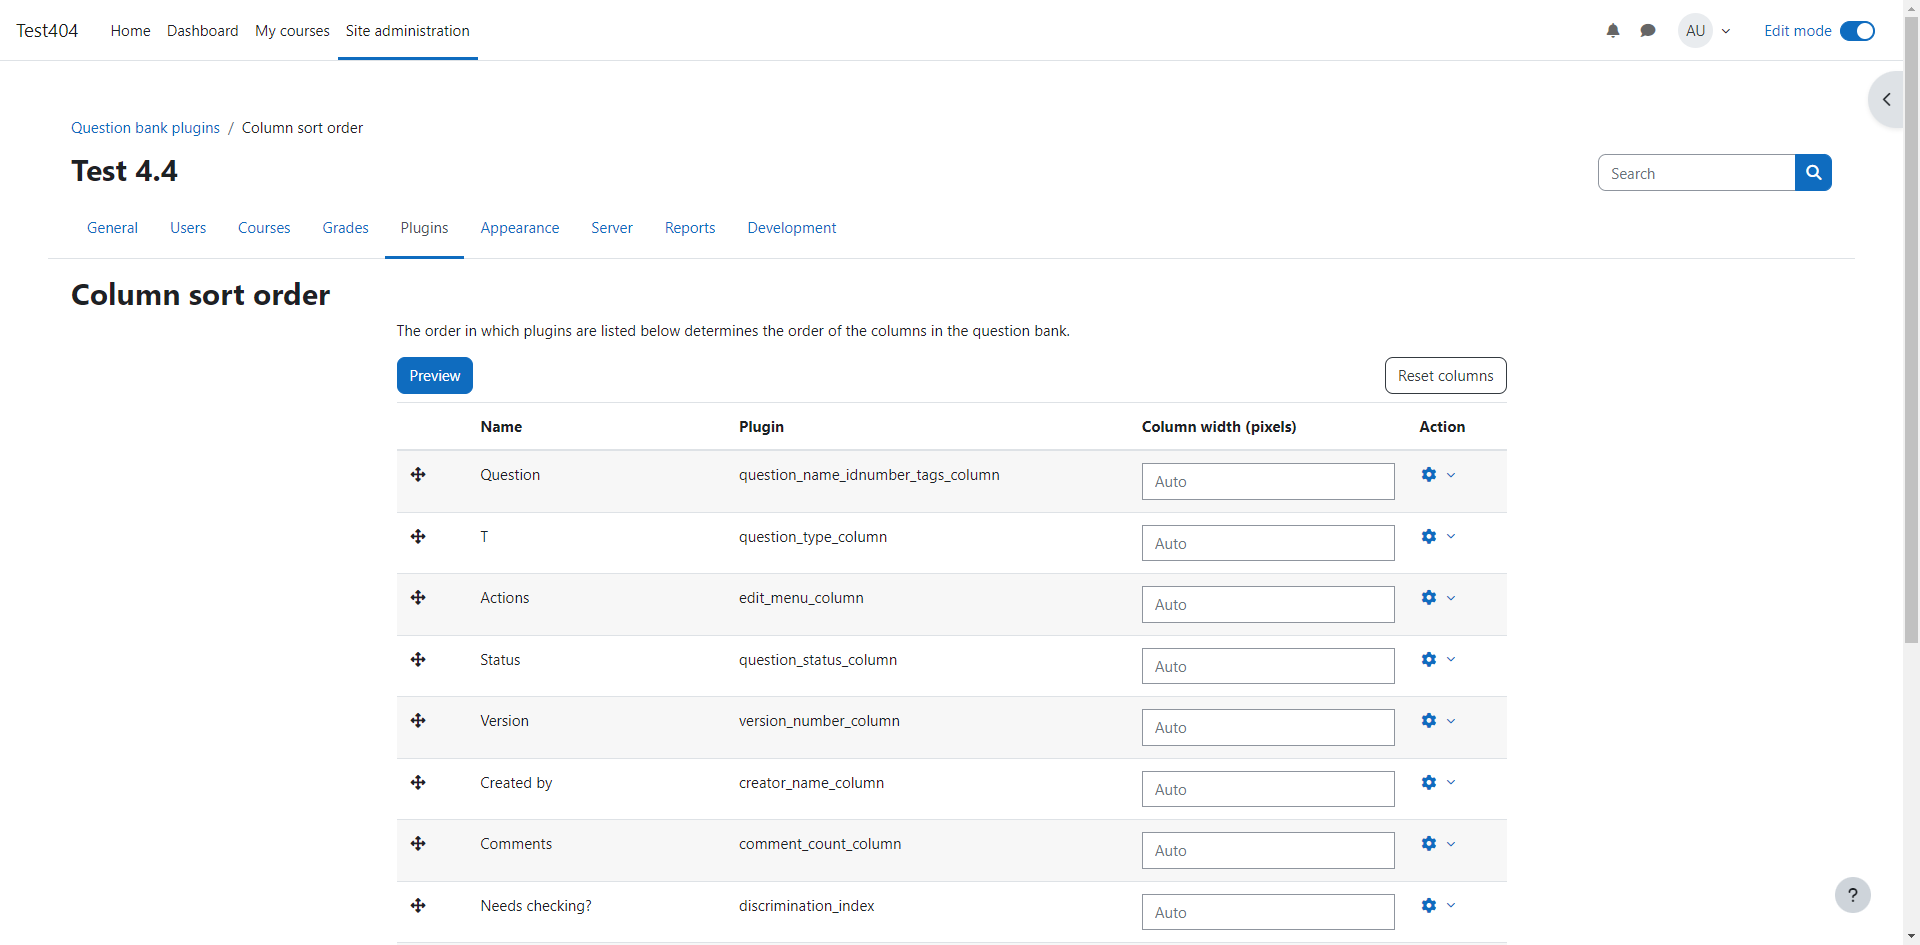Switch to the Courses tab

pyautogui.click(x=264, y=228)
